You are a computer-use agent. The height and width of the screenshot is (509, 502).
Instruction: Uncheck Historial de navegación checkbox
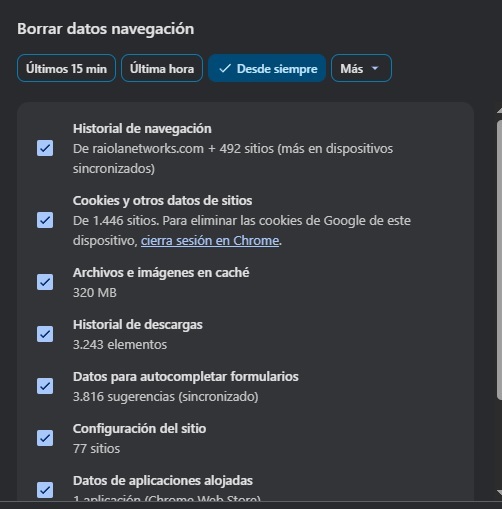(x=45, y=148)
